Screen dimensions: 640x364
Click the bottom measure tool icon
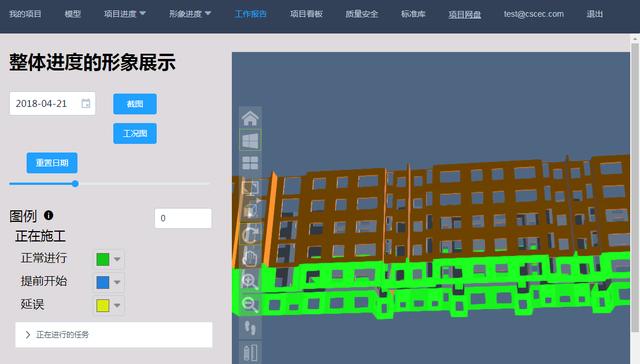[x=250, y=353]
